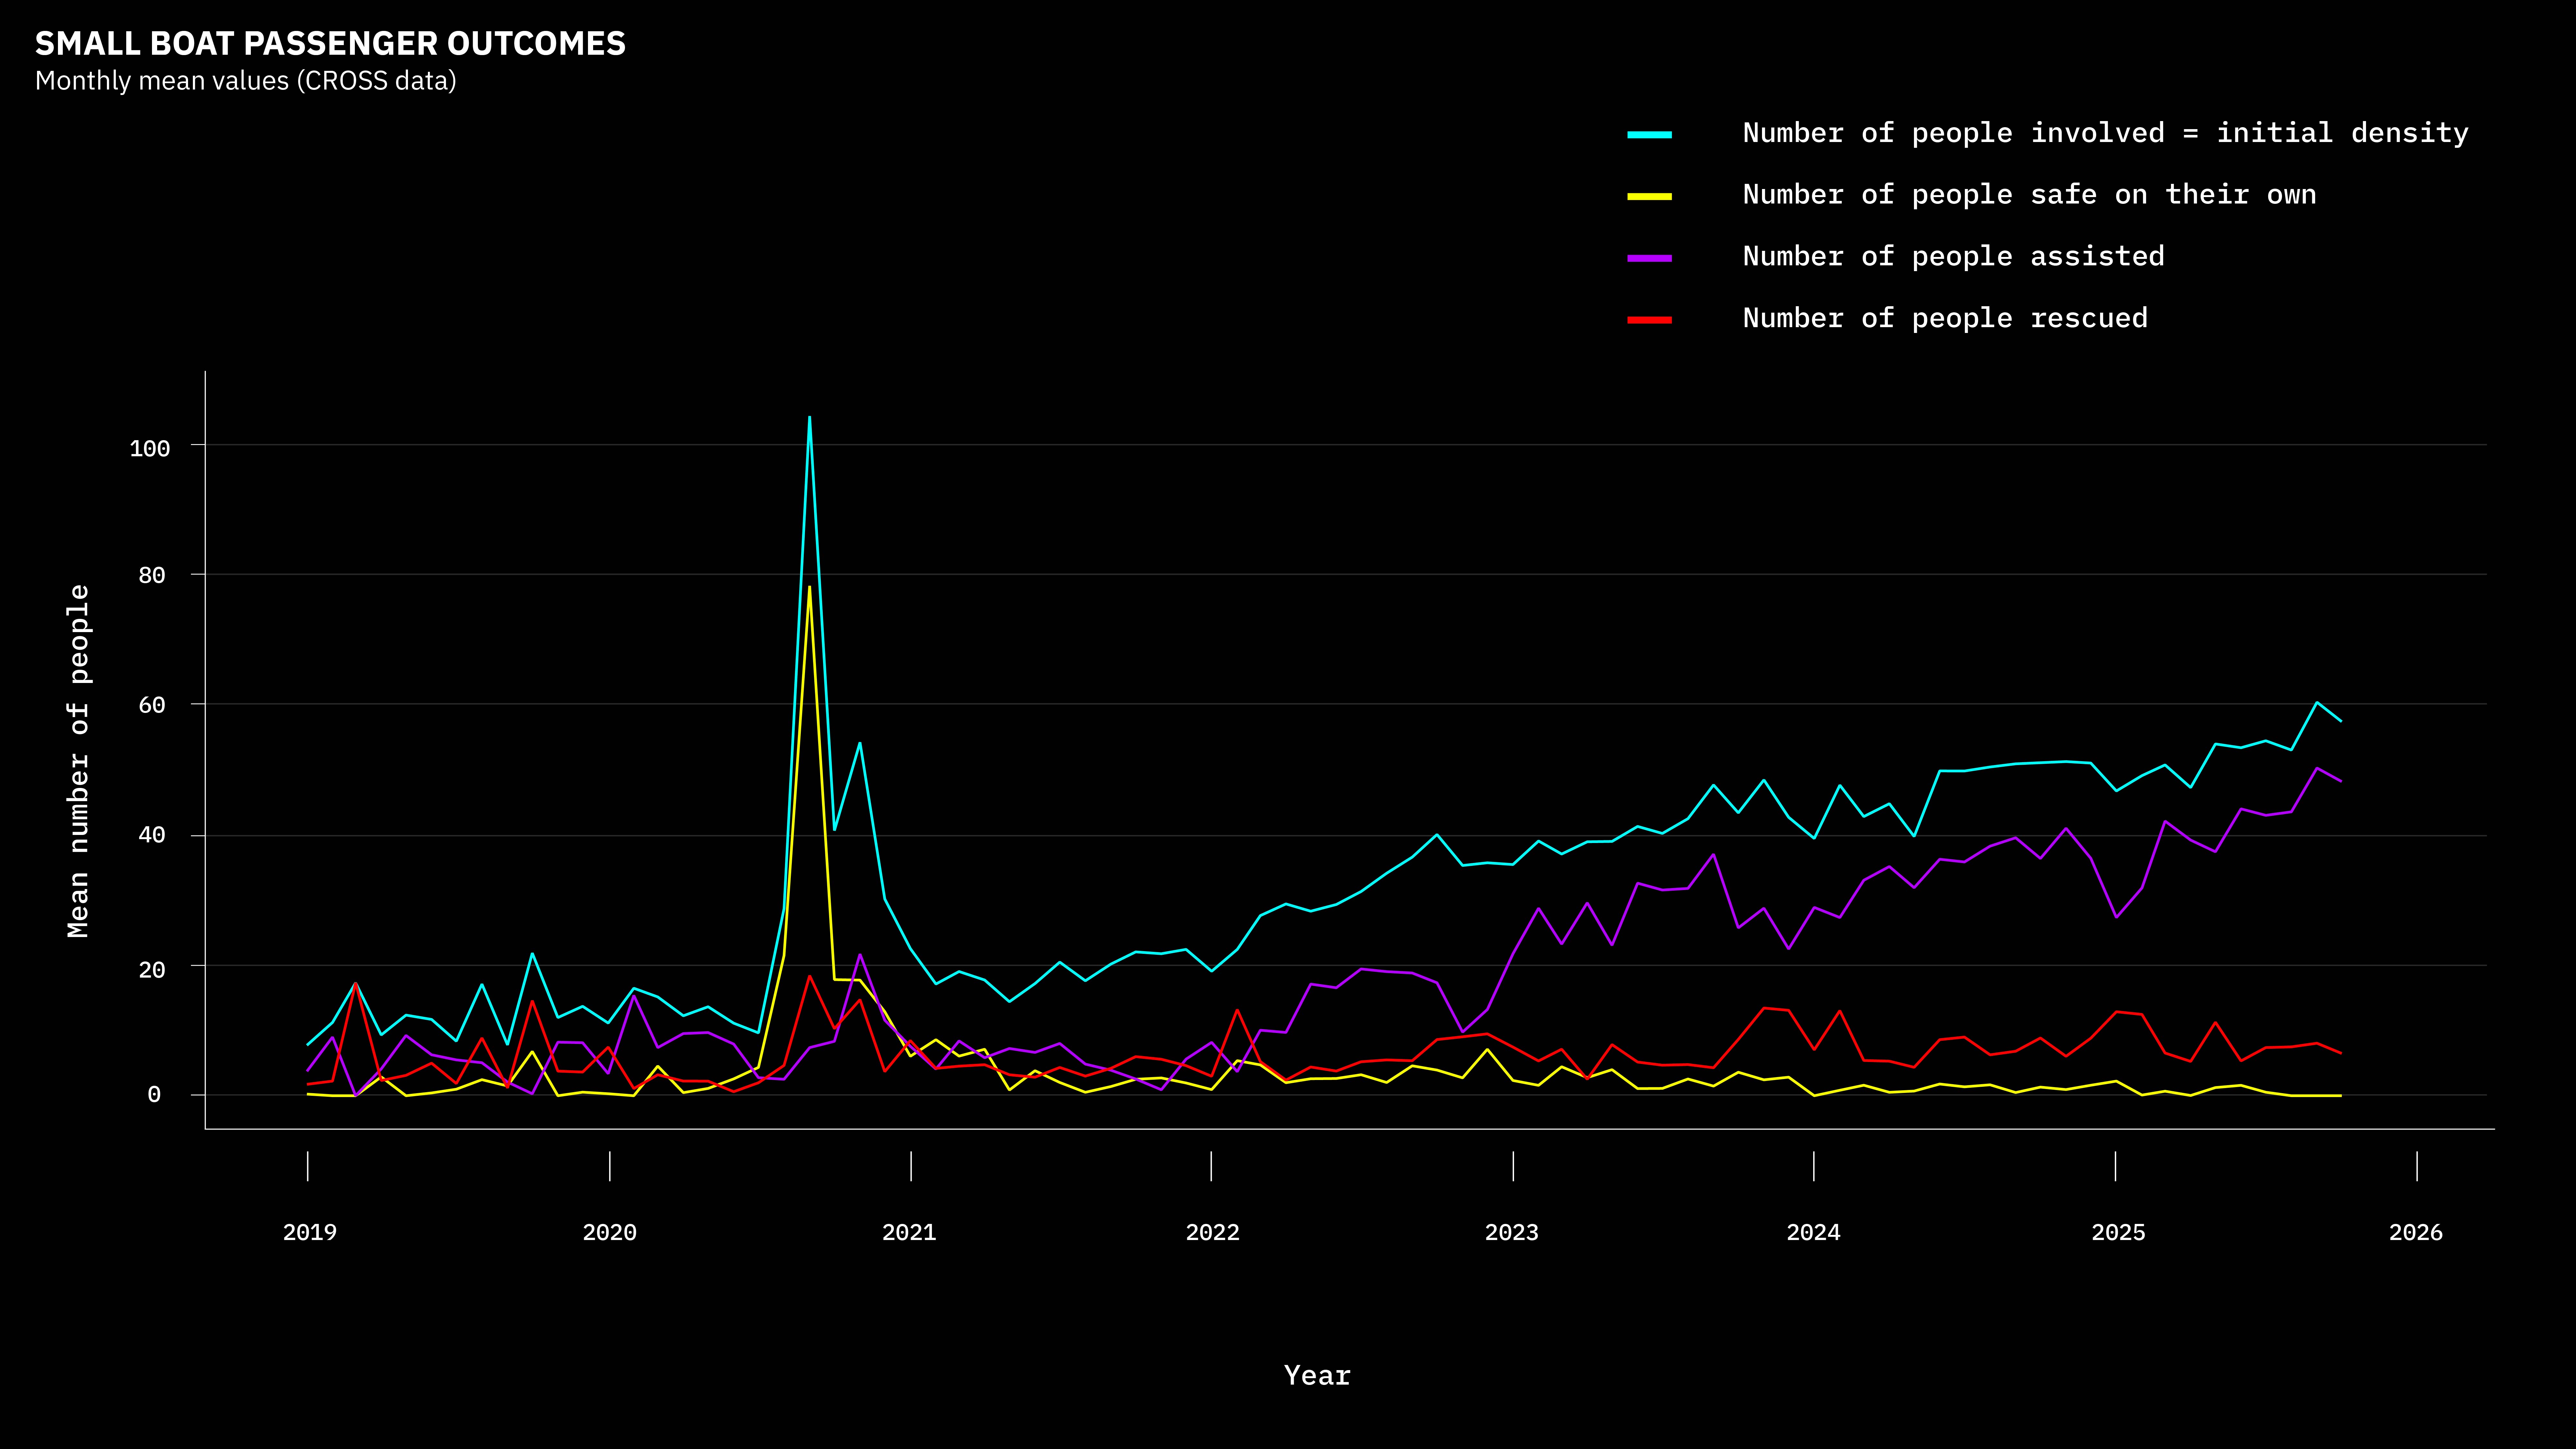Viewport: 2576px width, 1449px height.
Task: Click the 2022 x-axis tick label
Action: [x=1212, y=1232]
